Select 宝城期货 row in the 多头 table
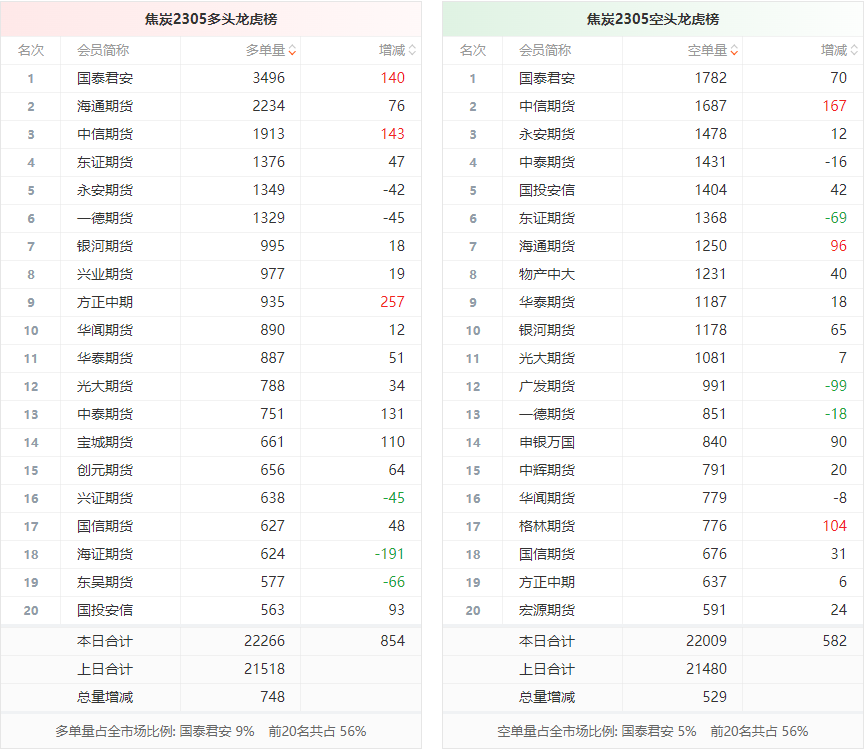 [x=104, y=442]
